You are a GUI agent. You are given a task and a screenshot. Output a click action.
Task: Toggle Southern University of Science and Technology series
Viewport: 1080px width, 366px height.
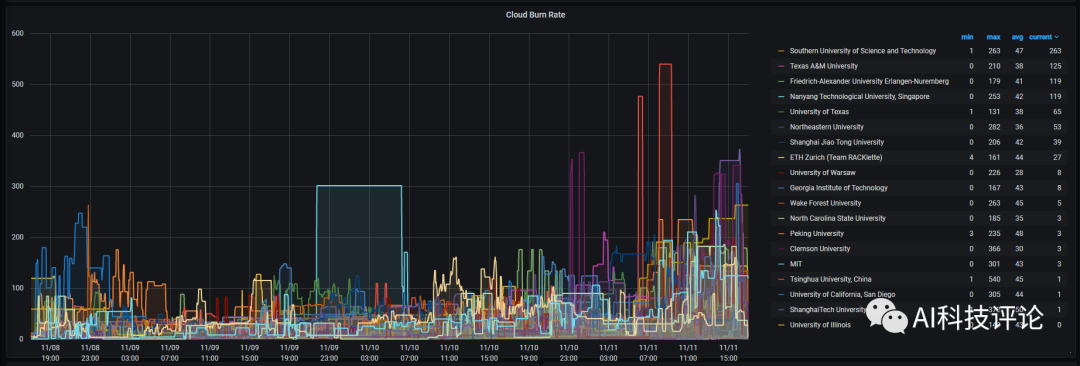pyautogui.click(x=862, y=51)
